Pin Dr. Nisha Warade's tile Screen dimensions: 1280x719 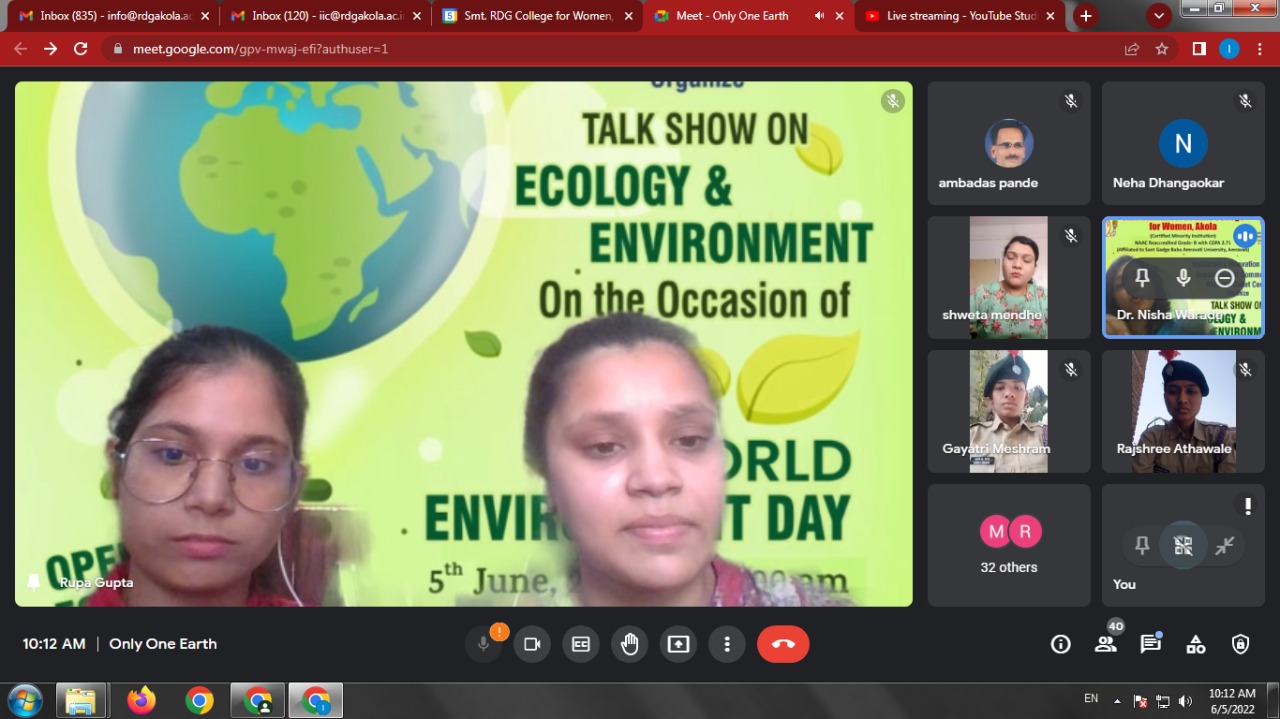coord(1142,278)
